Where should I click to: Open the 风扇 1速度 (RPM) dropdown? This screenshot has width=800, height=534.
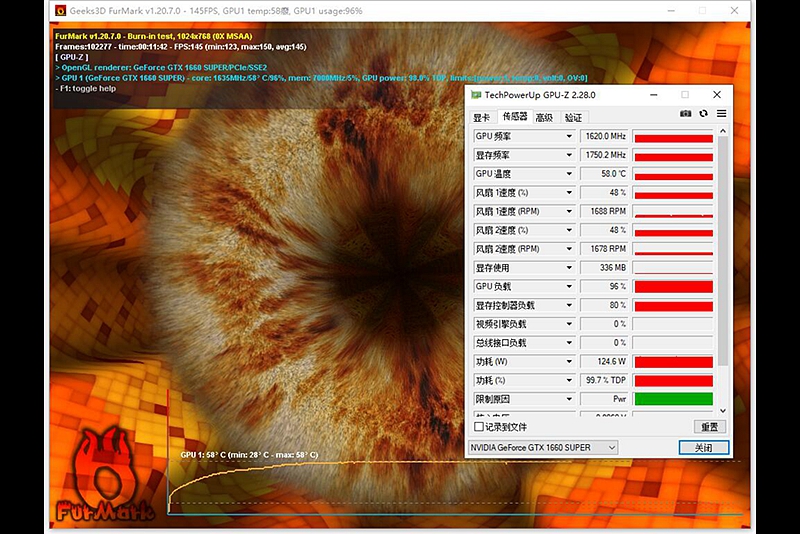tap(569, 211)
